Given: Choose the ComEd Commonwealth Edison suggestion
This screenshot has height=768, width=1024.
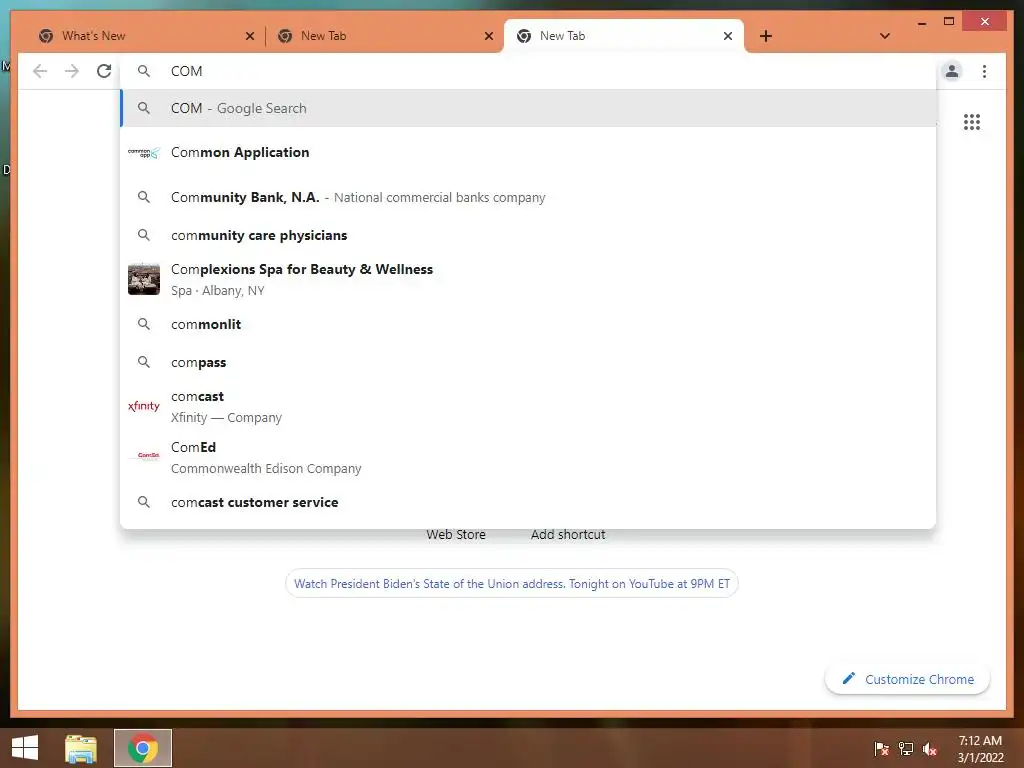Looking at the screenshot, I should pyautogui.click(x=528, y=457).
